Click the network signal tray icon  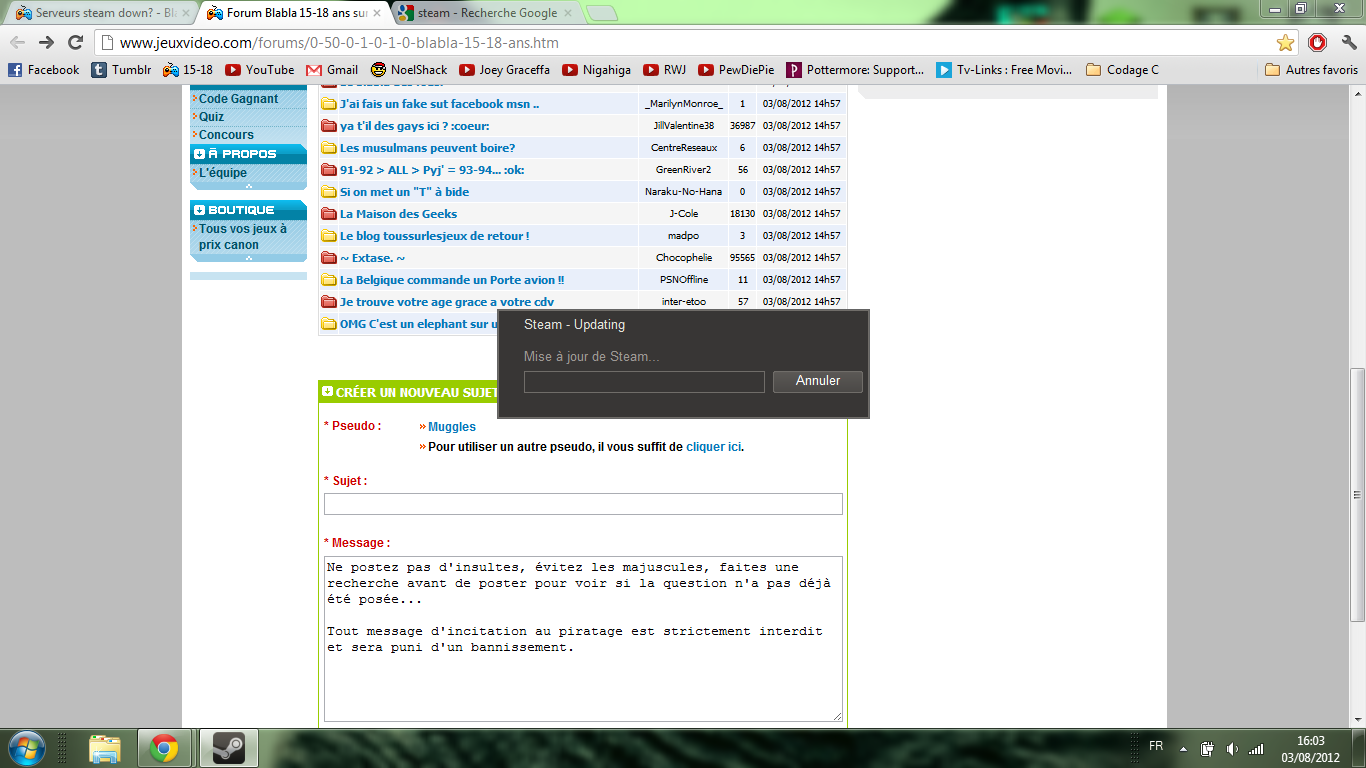[1255, 748]
